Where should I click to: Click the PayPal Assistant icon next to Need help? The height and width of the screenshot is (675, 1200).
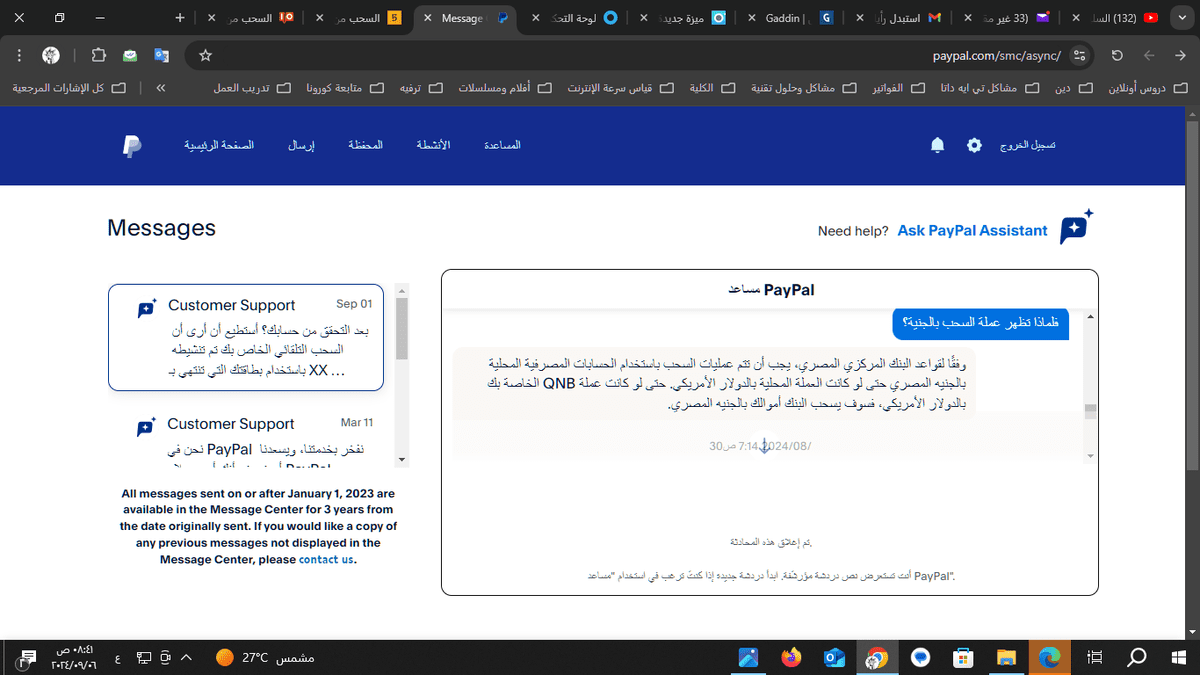[x=1074, y=229]
